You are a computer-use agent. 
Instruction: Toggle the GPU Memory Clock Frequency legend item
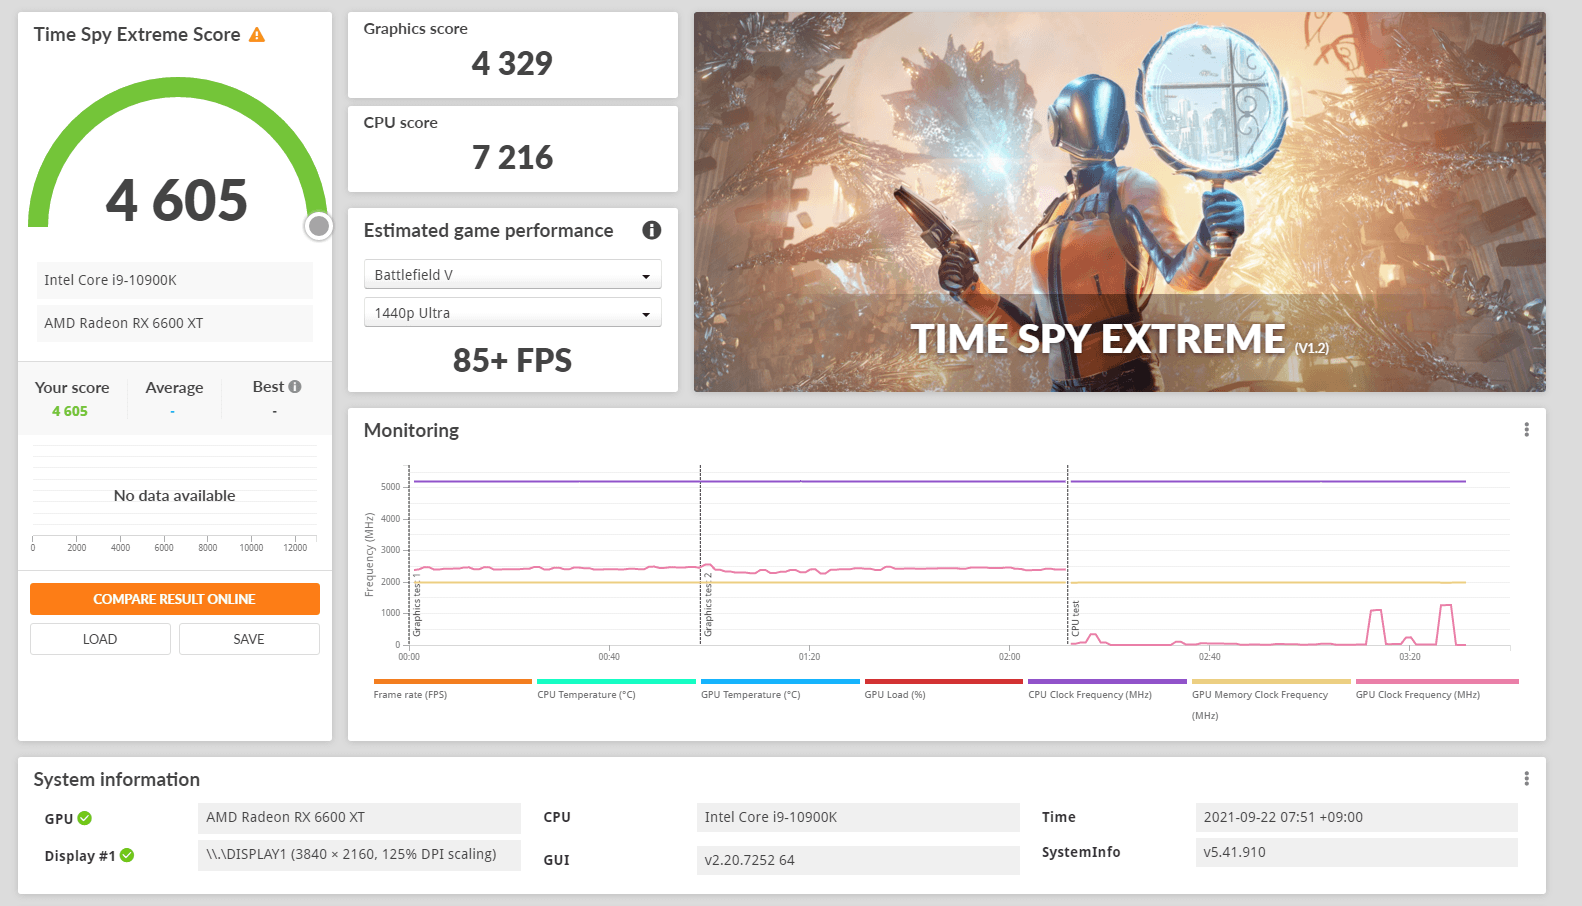tap(1271, 700)
